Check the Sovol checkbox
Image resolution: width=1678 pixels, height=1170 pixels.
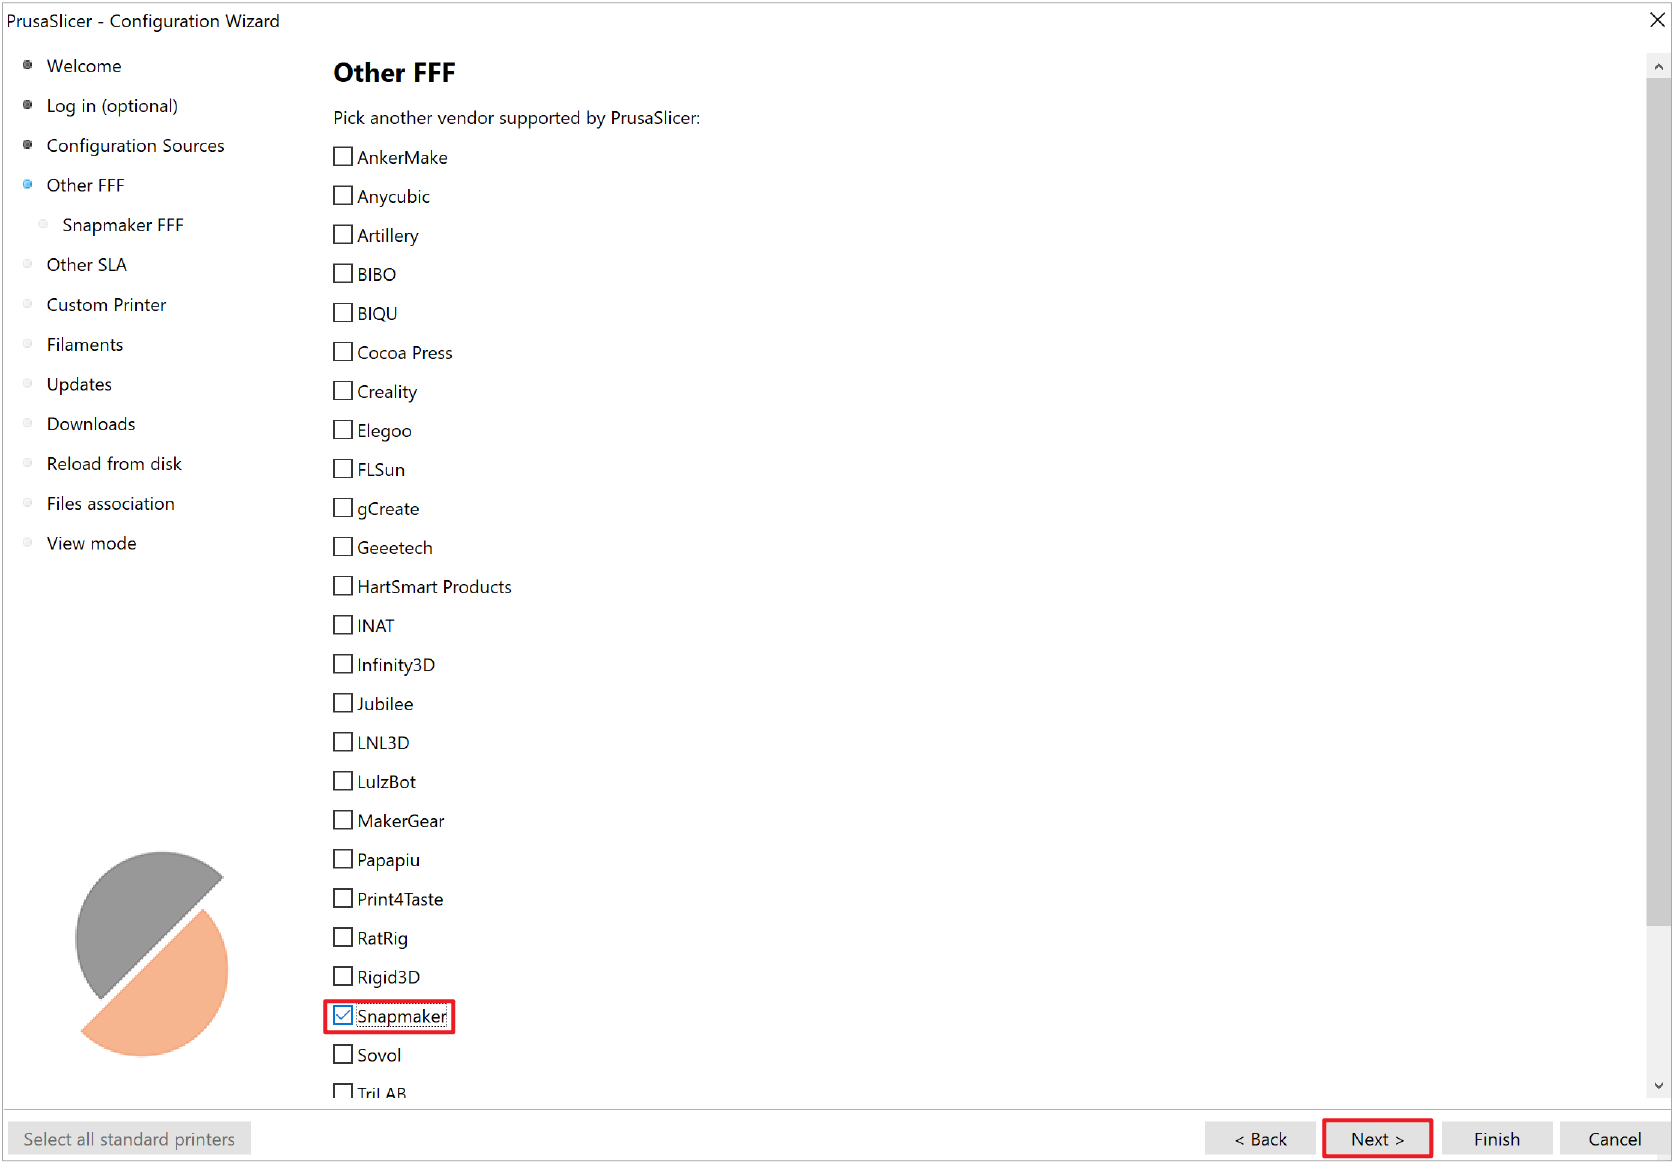[343, 1054]
